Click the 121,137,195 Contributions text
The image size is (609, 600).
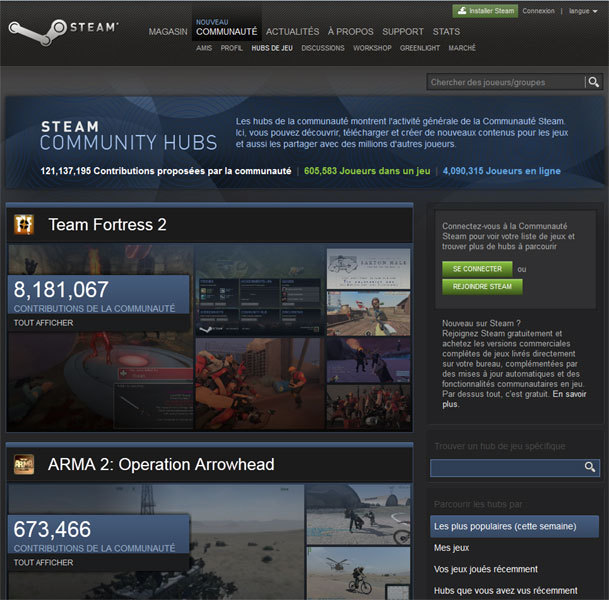click(x=166, y=171)
